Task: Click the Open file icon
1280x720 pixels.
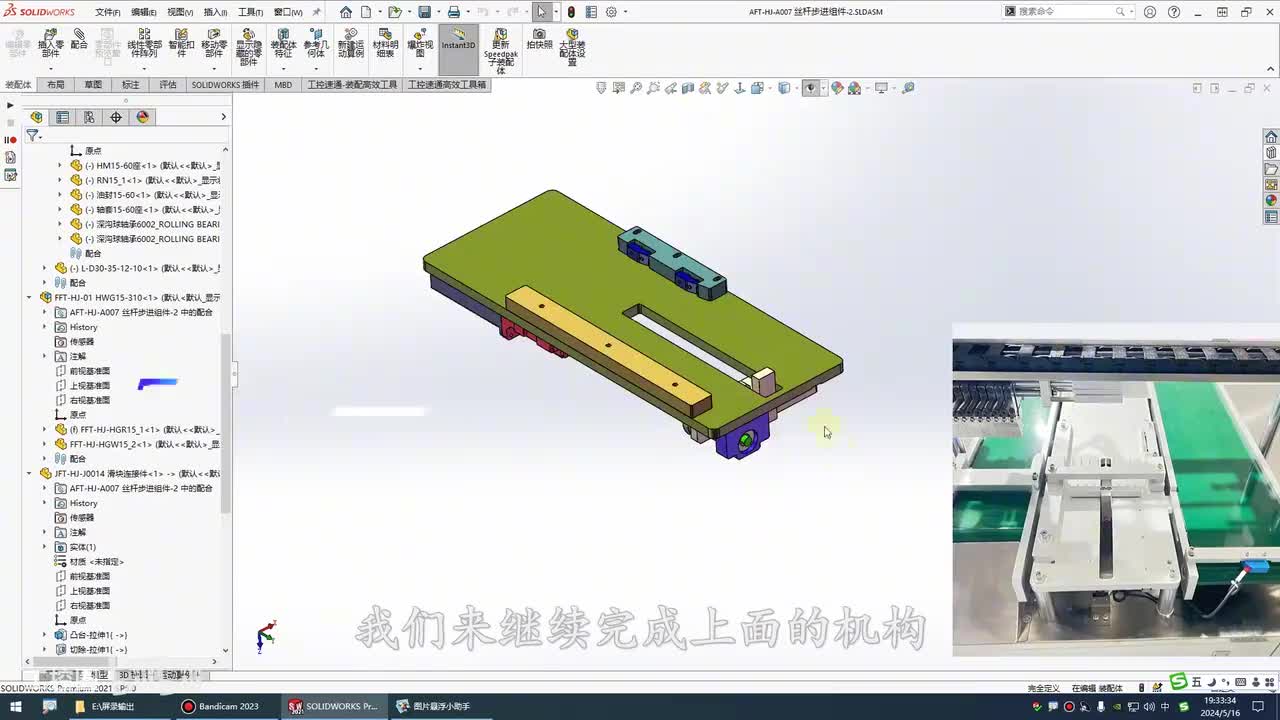Action: 395,12
